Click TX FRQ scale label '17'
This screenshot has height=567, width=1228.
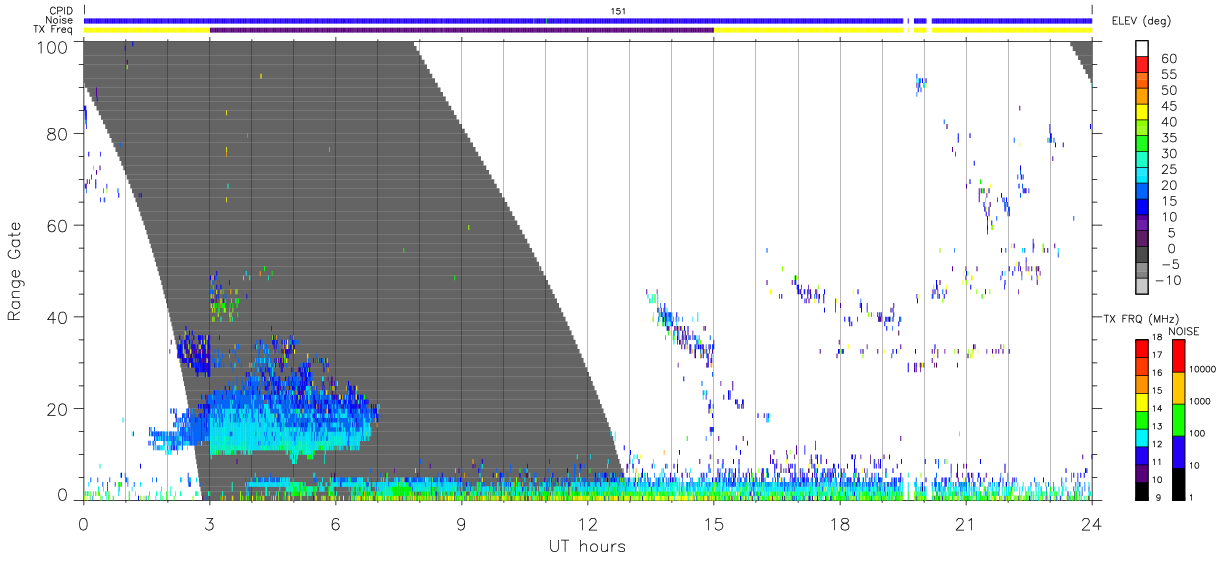click(x=1158, y=355)
